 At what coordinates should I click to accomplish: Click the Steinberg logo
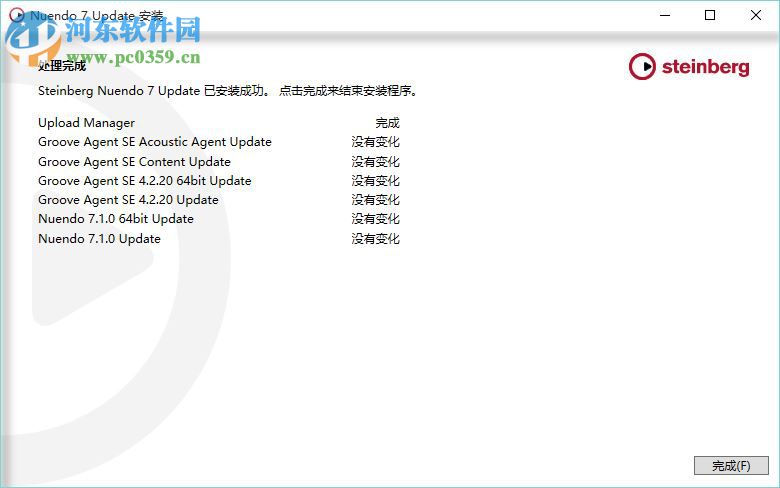tap(689, 67)
